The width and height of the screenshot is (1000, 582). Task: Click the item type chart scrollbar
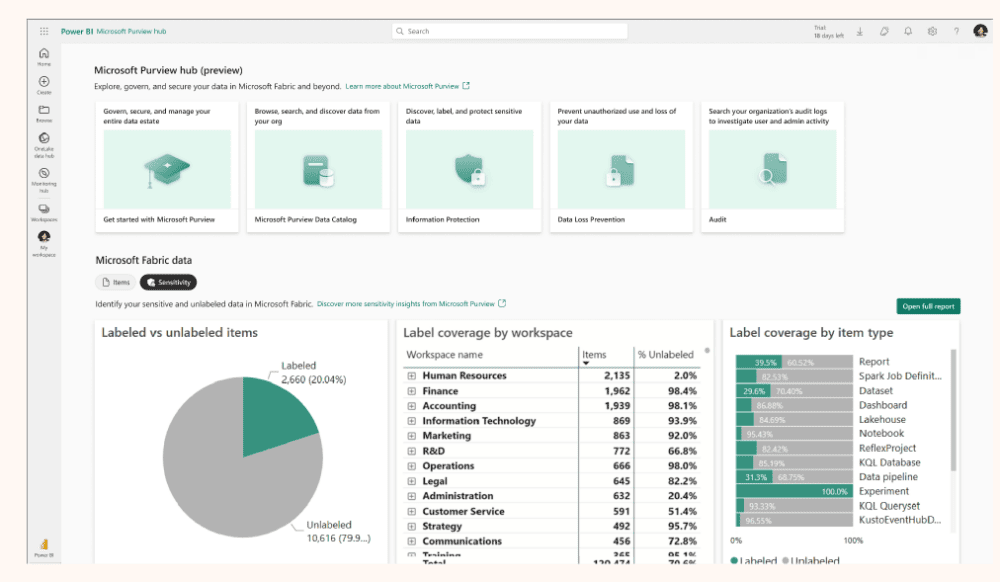coord(953,410)
